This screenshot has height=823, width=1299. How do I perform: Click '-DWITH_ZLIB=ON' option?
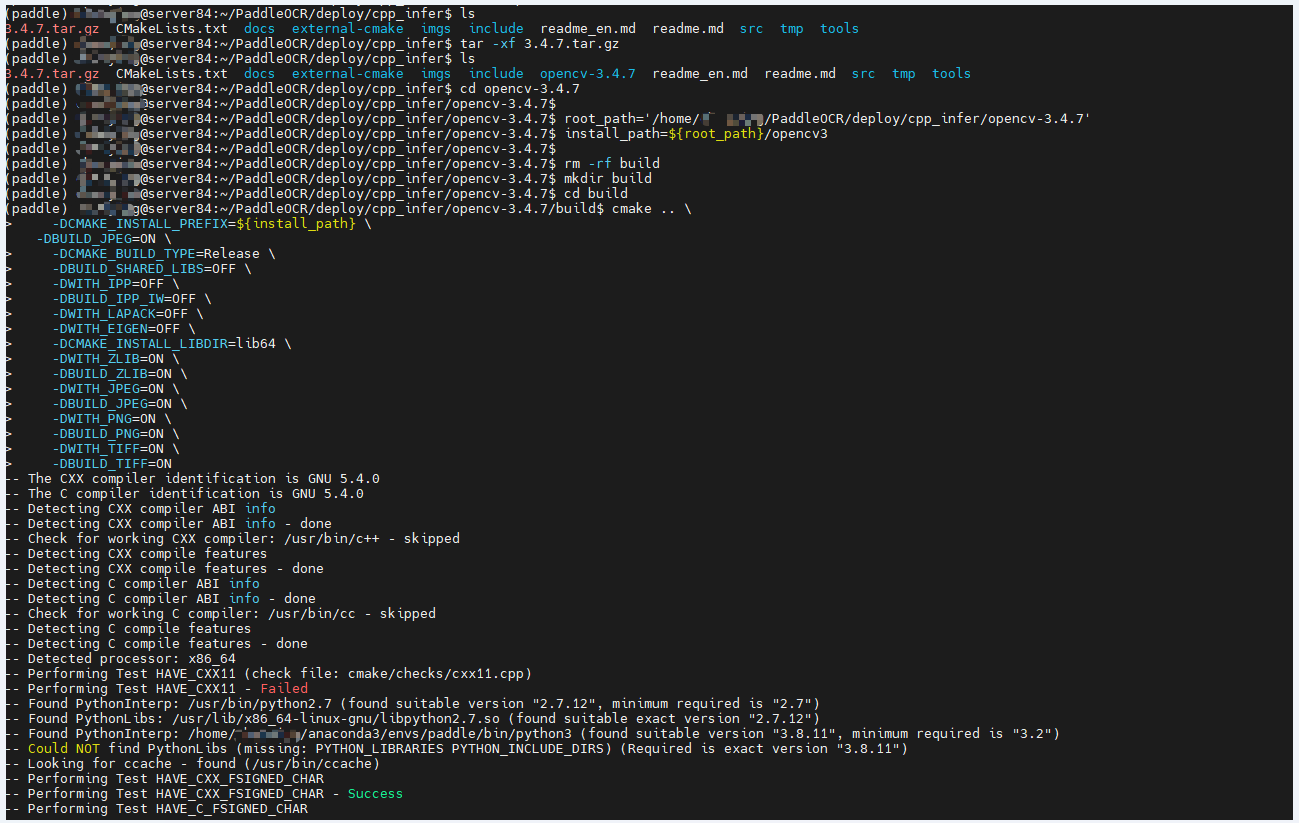pyautogui.click(x=108, y=359)
